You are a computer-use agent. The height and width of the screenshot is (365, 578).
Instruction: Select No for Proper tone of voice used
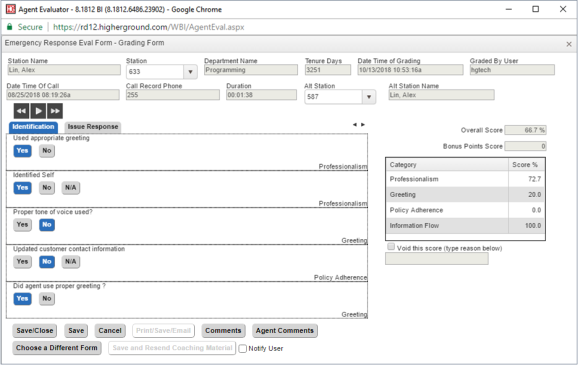tap(47, 225)
